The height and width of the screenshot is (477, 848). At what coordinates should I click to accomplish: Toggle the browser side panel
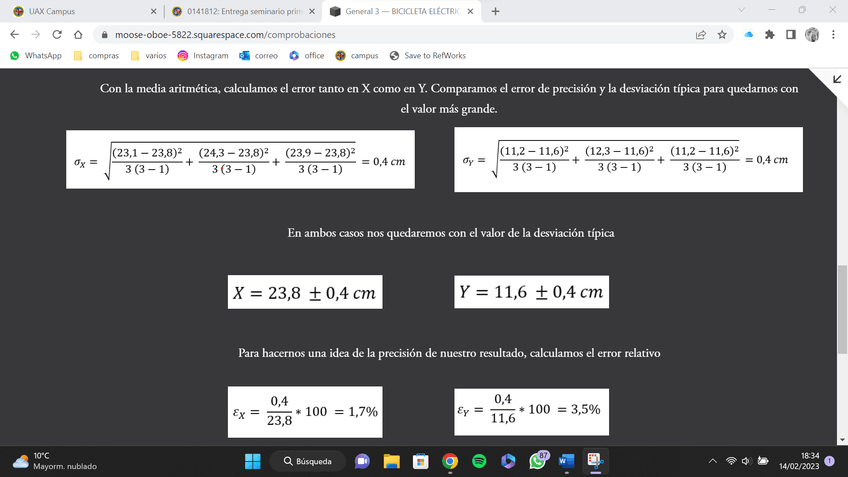click(791, 35)
